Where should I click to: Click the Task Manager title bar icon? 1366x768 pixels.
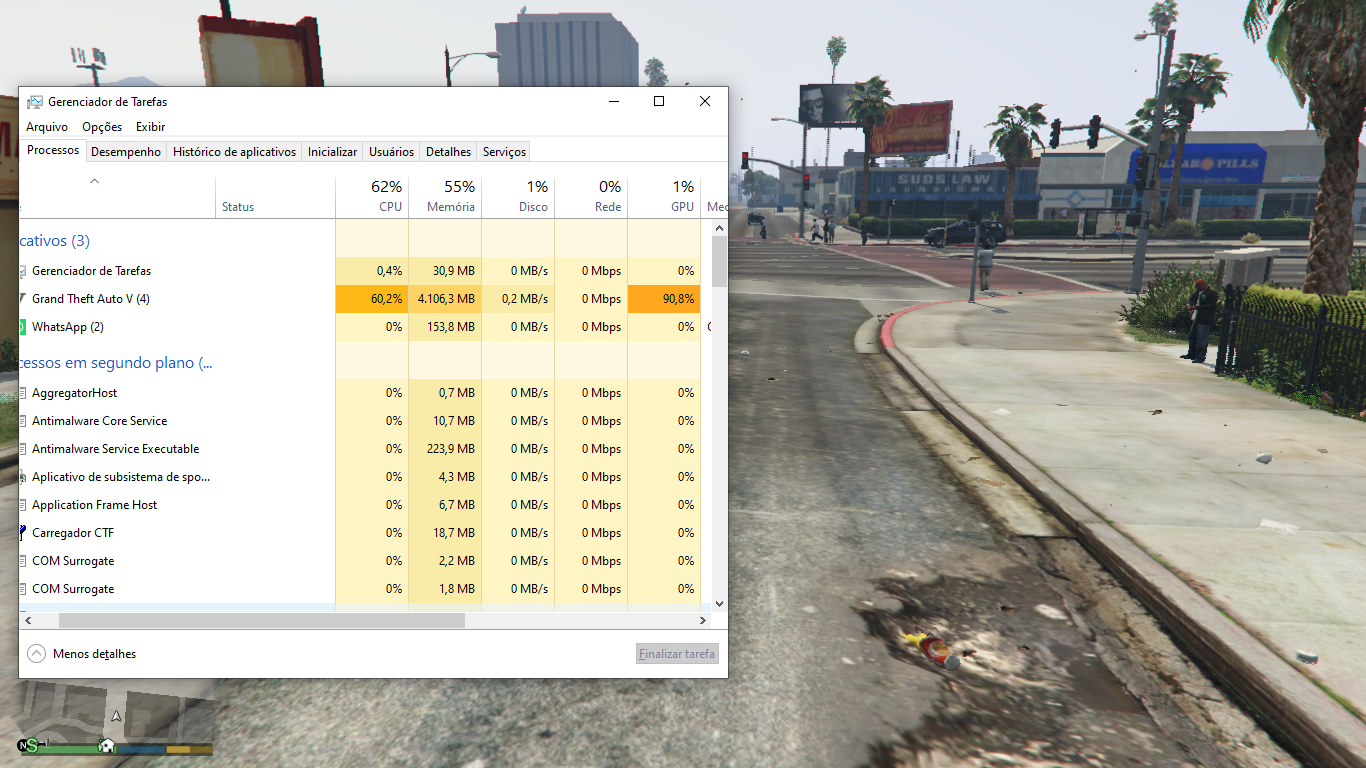tap(35, 102)
